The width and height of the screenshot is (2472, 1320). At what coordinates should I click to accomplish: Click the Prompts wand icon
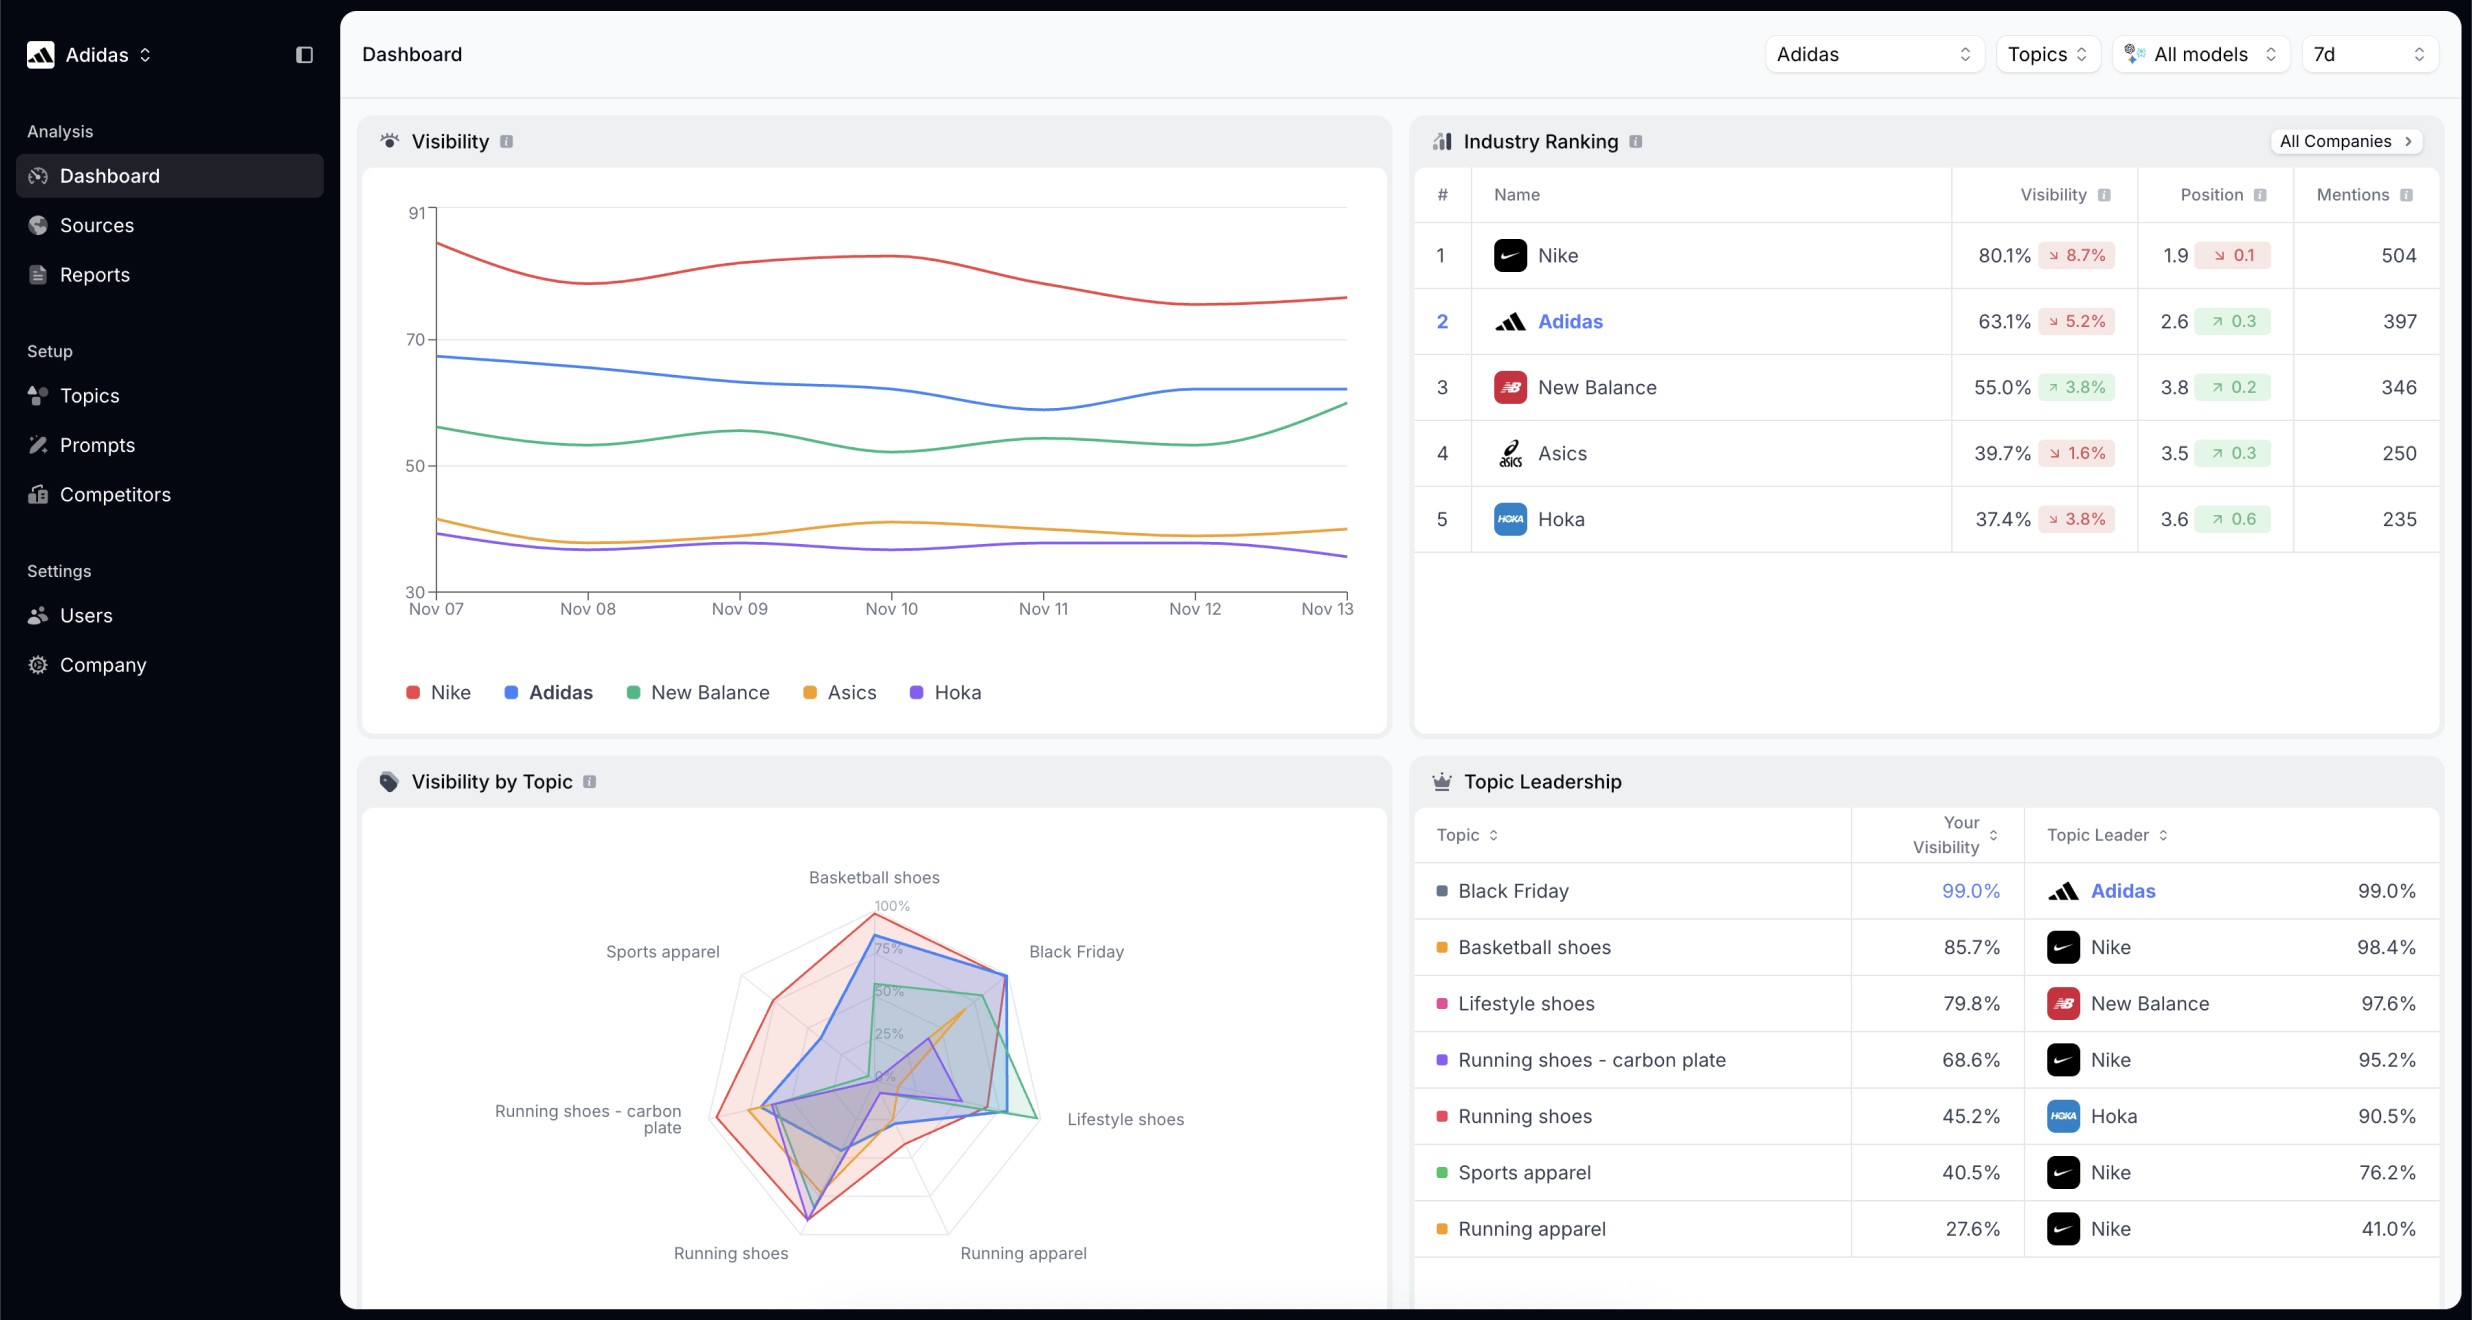[x=38, y=445]
